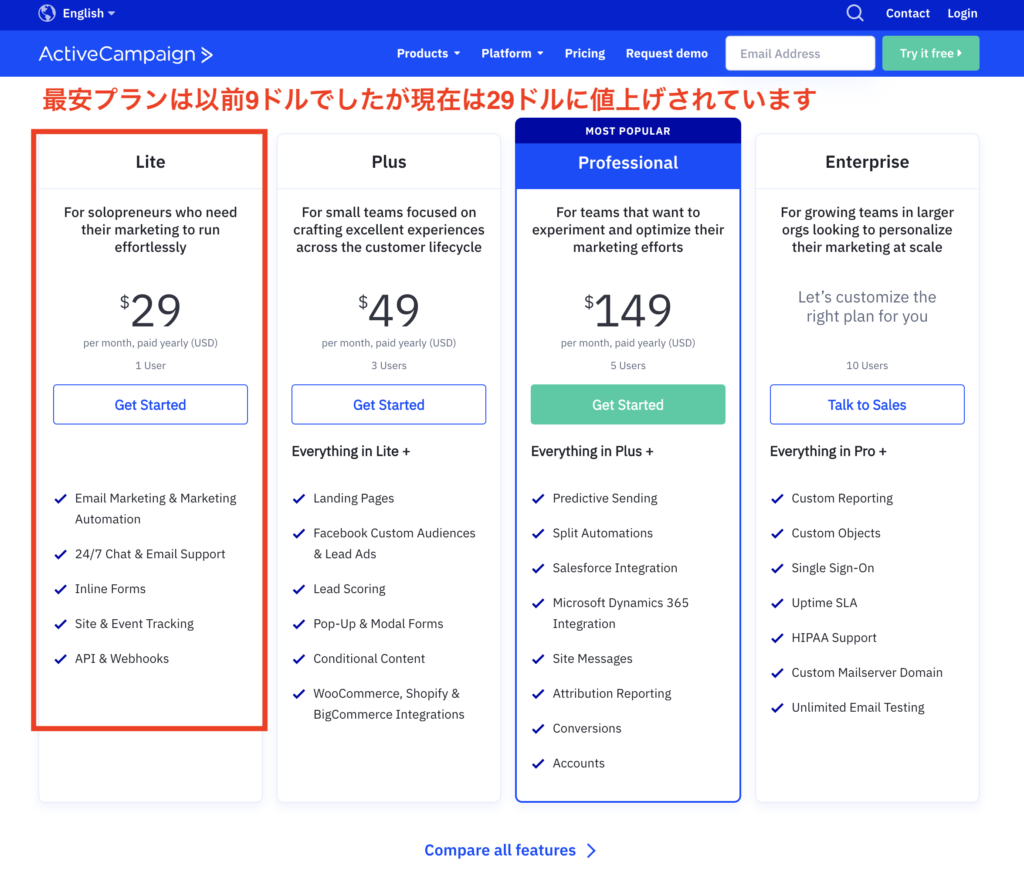Click Talk to Sales for Enterprise

coord(867,405)
